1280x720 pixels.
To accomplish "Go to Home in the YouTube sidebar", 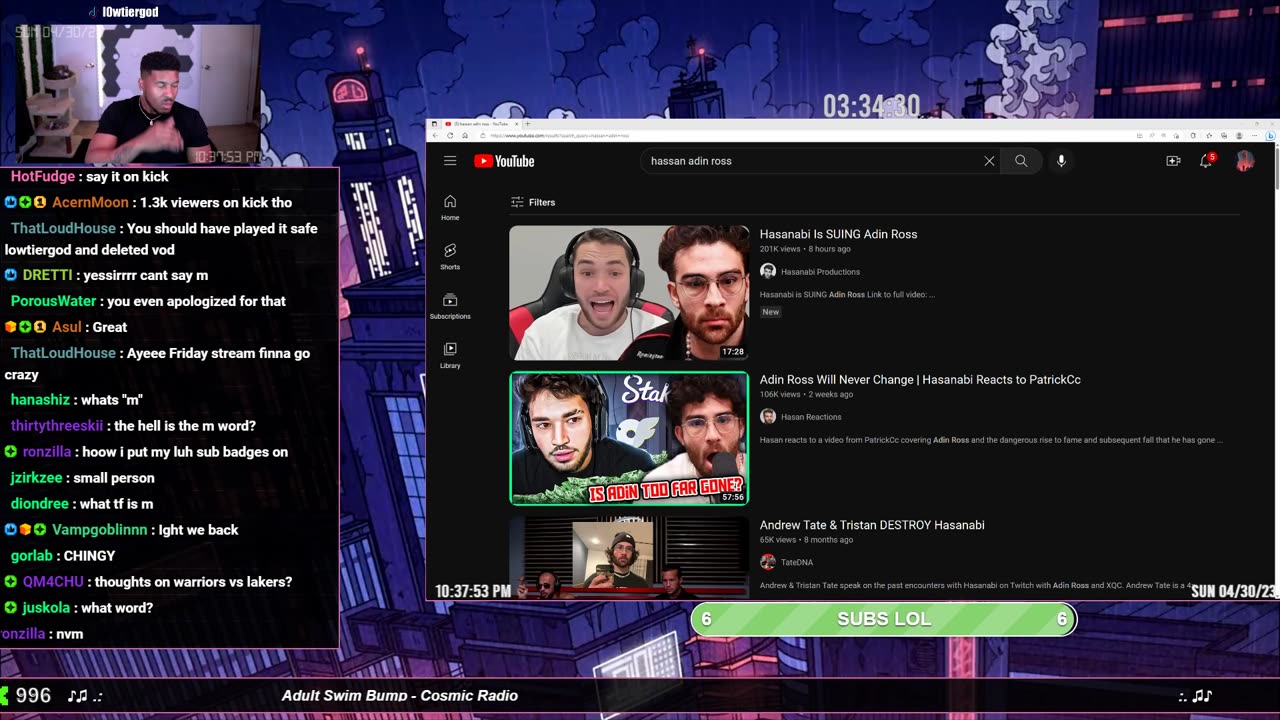I will 450,207.
